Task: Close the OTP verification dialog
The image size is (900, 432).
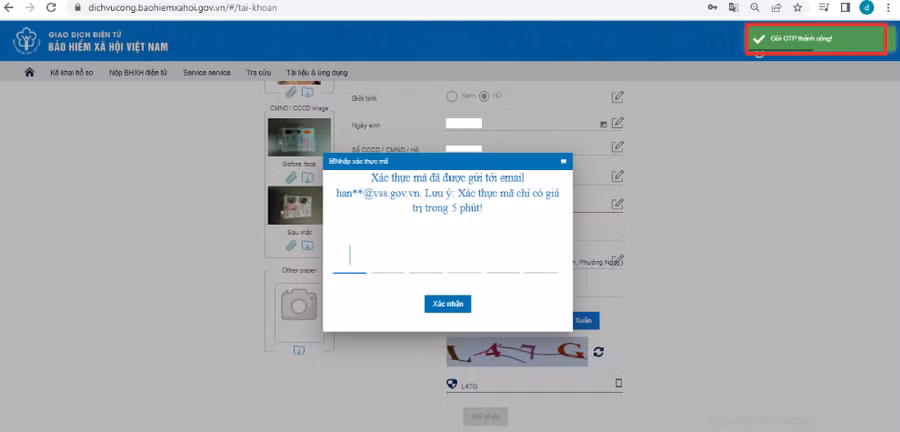Action: tap(563, 160)
